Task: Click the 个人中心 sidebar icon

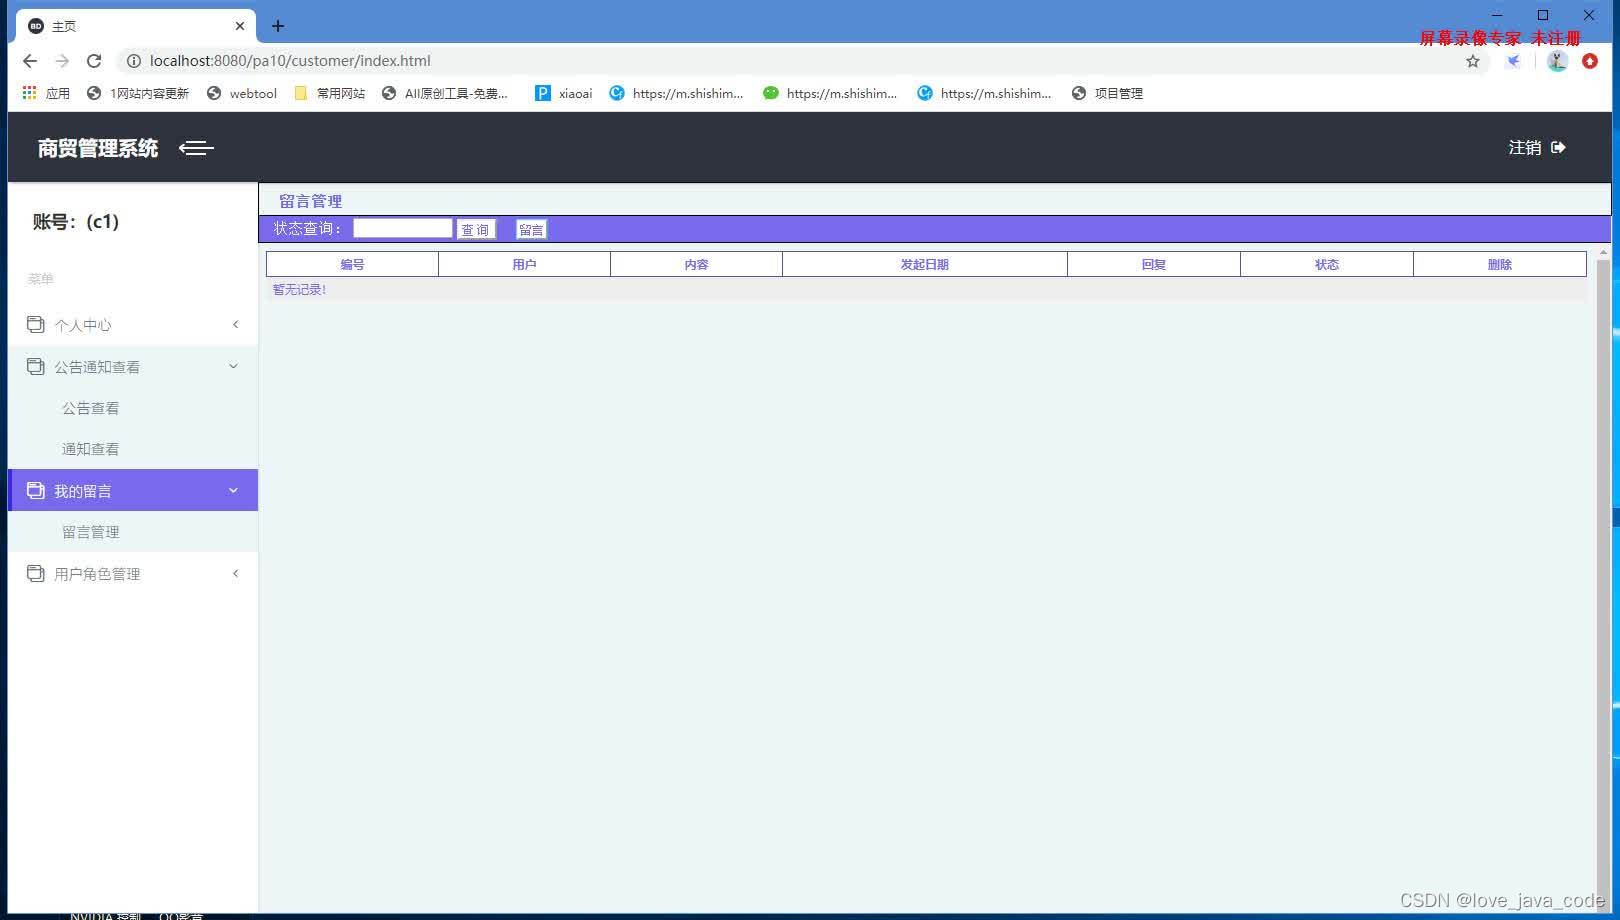Action: click(35, 324)
